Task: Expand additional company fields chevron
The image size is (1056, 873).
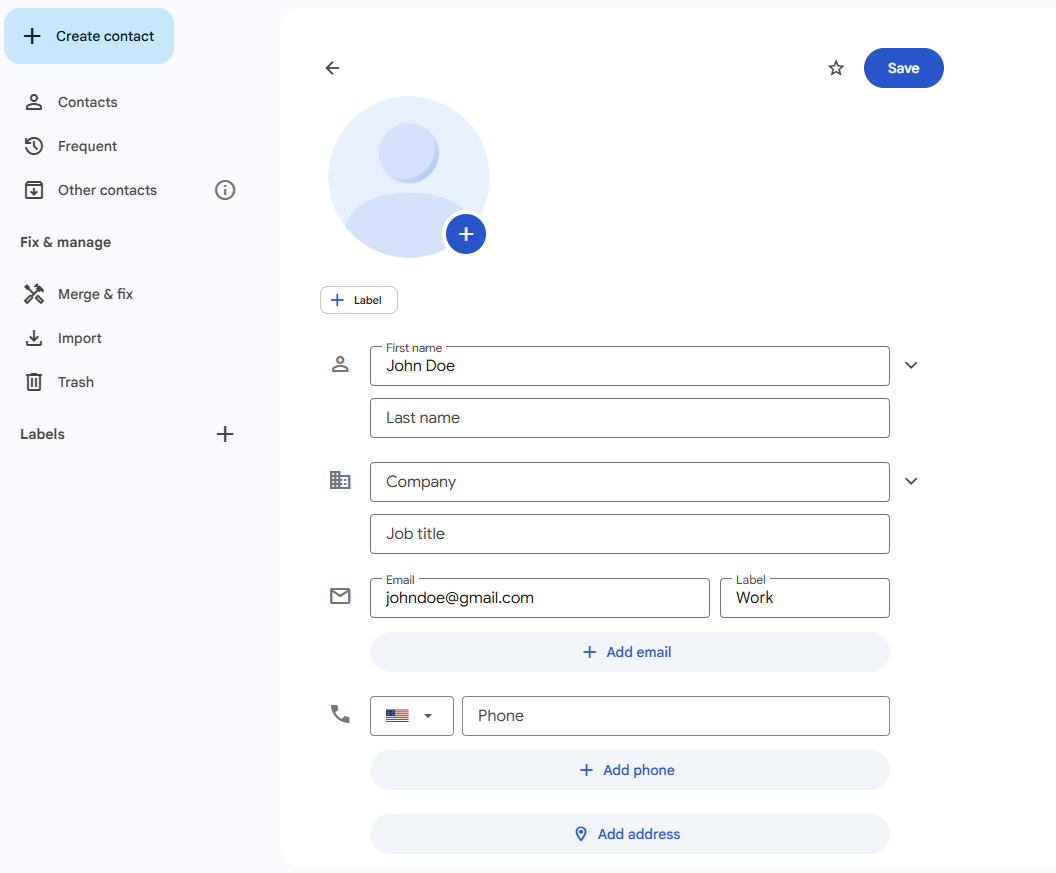Action: point(911,481)
